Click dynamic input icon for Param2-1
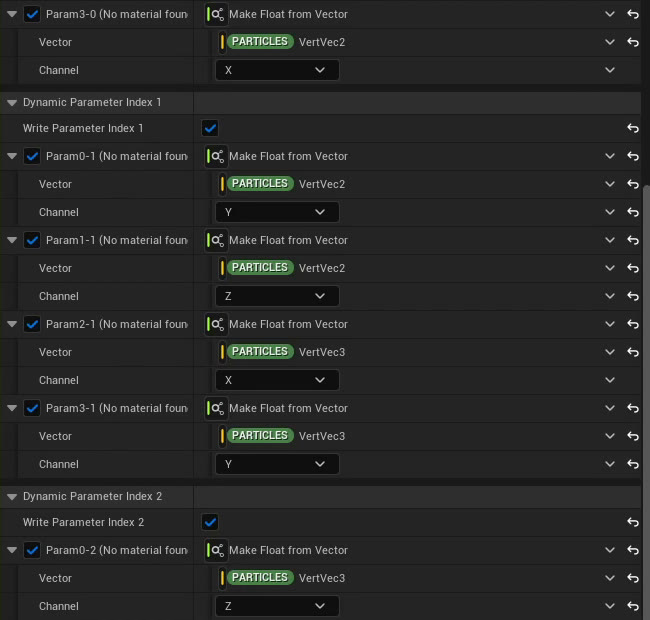The image size is (650, 620). (x=215, y=324)
